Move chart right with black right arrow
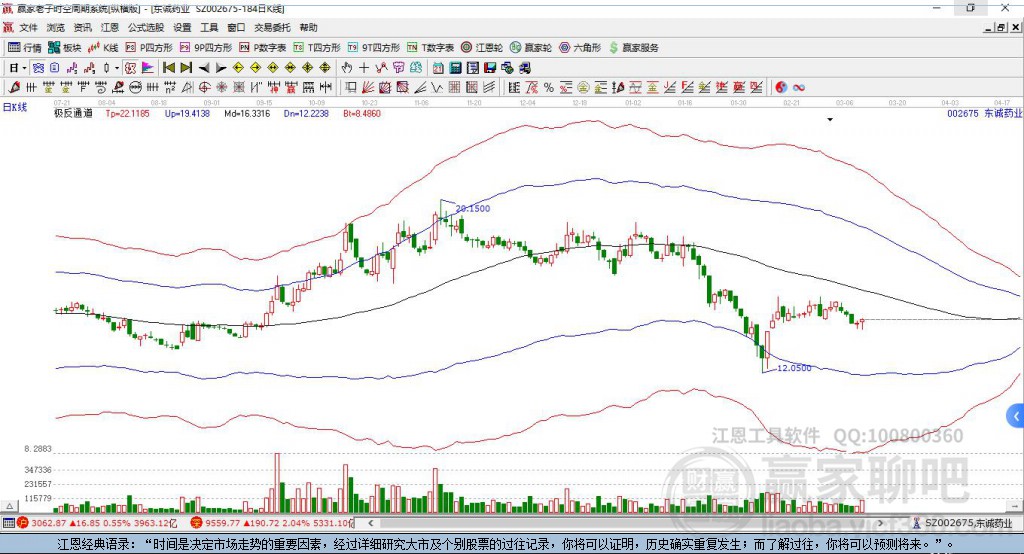This screenshot has width=1024, height=554. tap(221, 68)
